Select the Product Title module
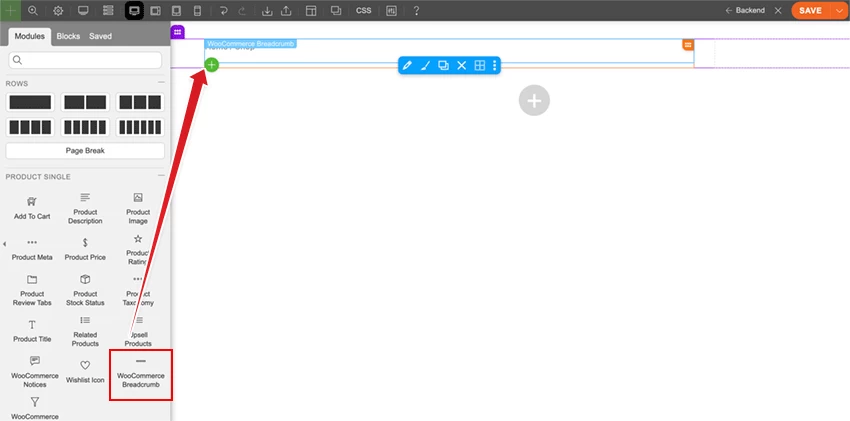Screen dimensions: 850x421 coord(32,332)
